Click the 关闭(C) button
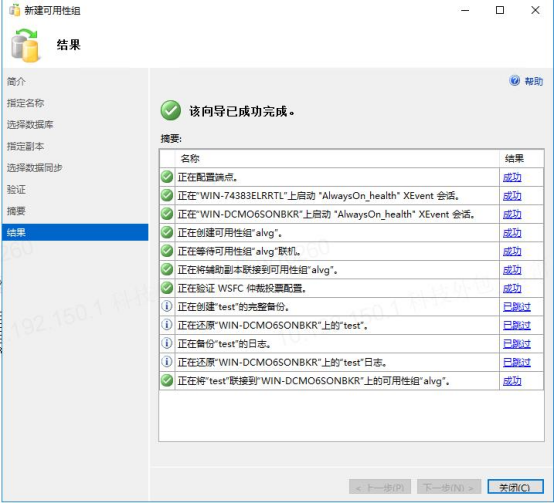This screenshot has width=554, height=504. (x=515, y=487)
